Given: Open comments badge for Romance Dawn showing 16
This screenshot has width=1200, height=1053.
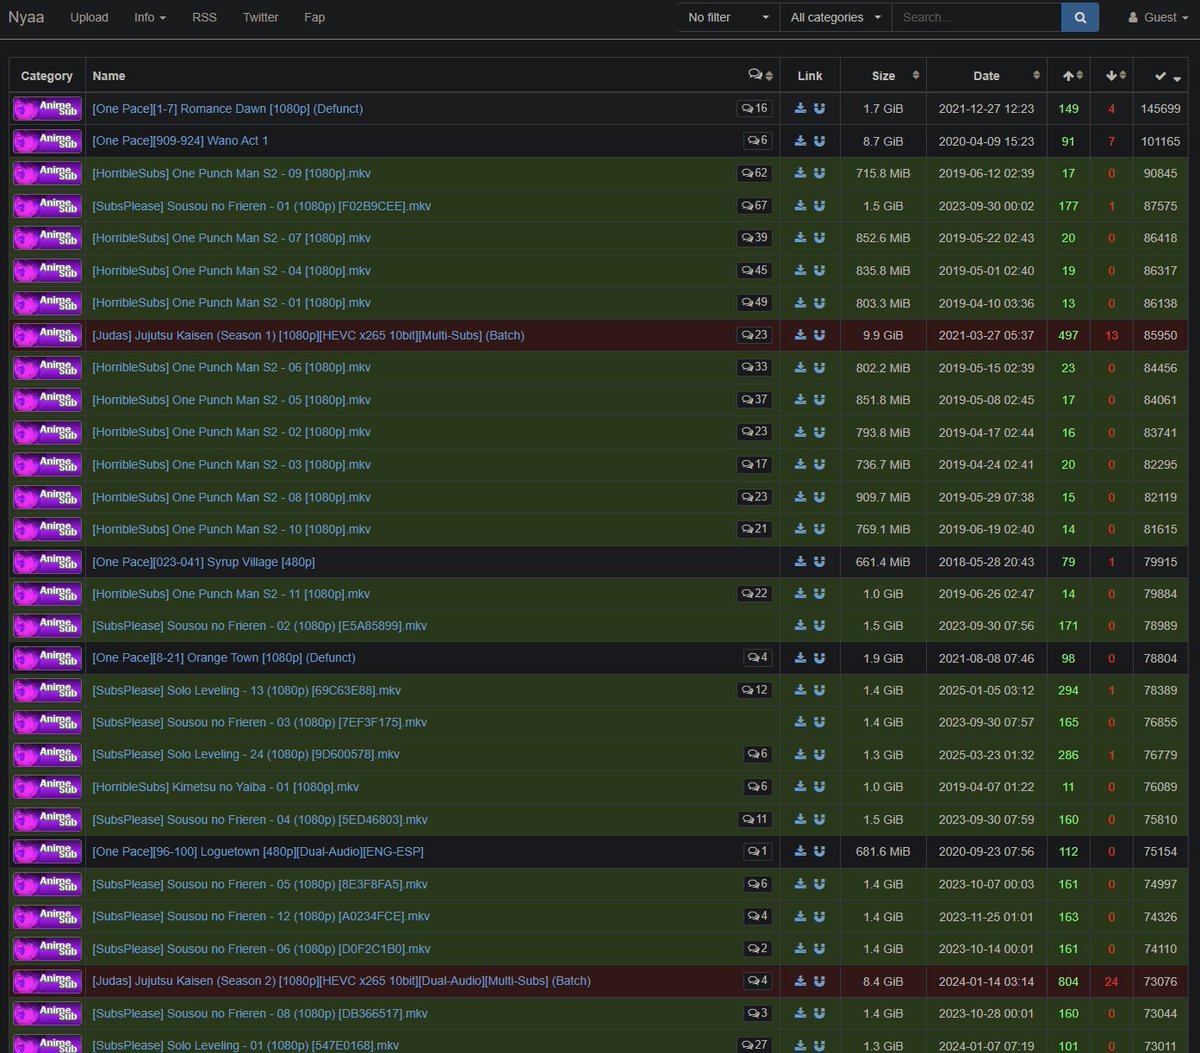Looking at the screenshot, I should coord(754,109).
